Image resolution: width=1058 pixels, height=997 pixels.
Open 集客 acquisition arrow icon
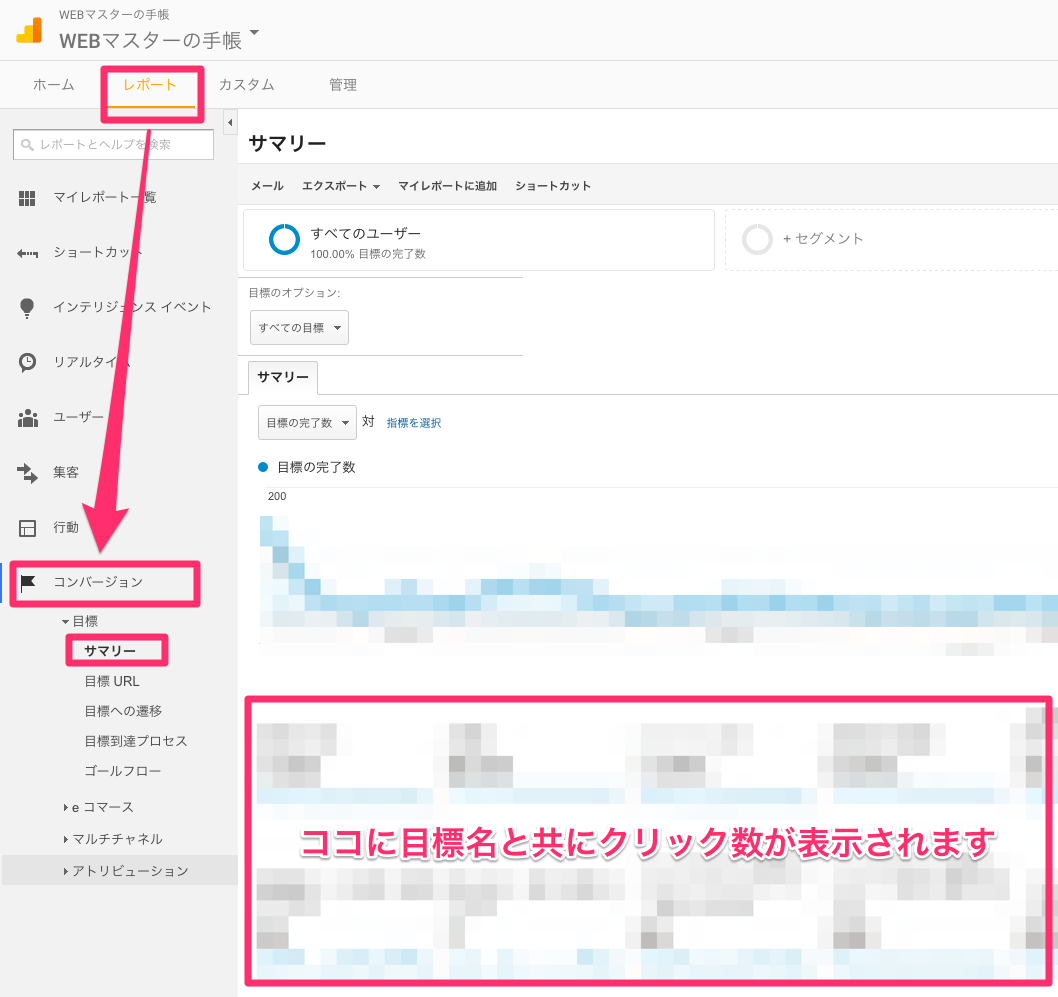[x=27, y=472]
